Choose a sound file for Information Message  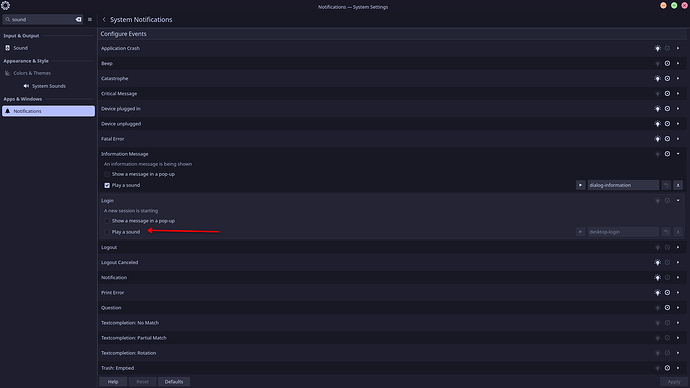pyautogui.click(x=678, y=185)
